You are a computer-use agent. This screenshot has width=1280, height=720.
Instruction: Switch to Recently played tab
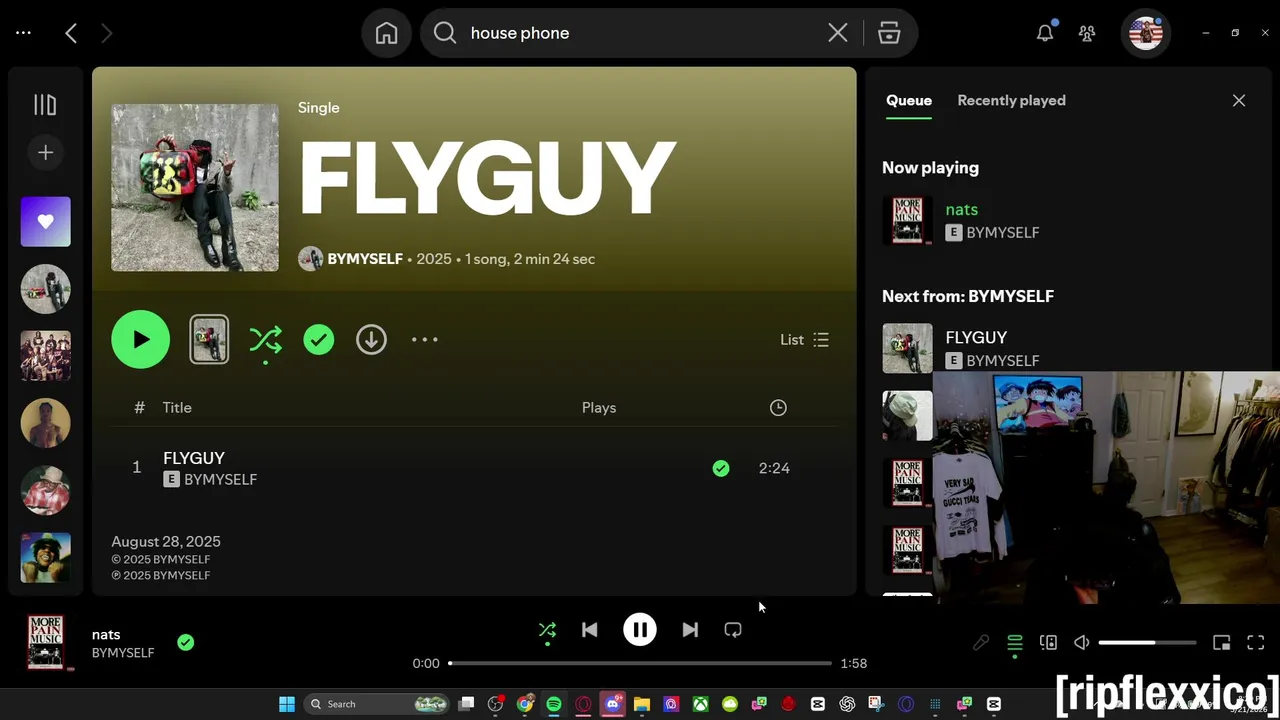(x=1011, y=100)
